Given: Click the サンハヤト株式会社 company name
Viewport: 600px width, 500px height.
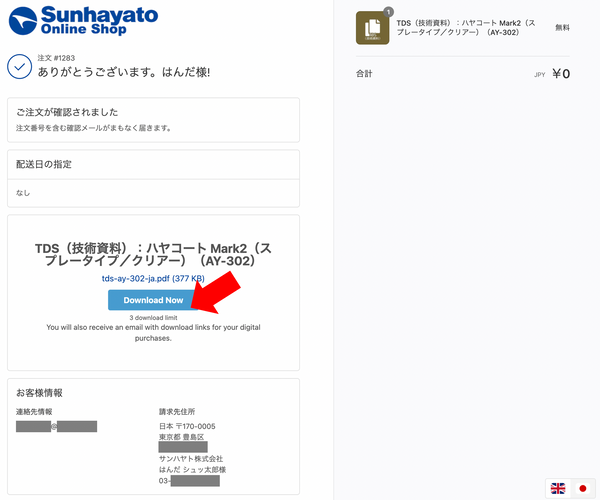Looking at the screenshot, I should click(191, 459).
